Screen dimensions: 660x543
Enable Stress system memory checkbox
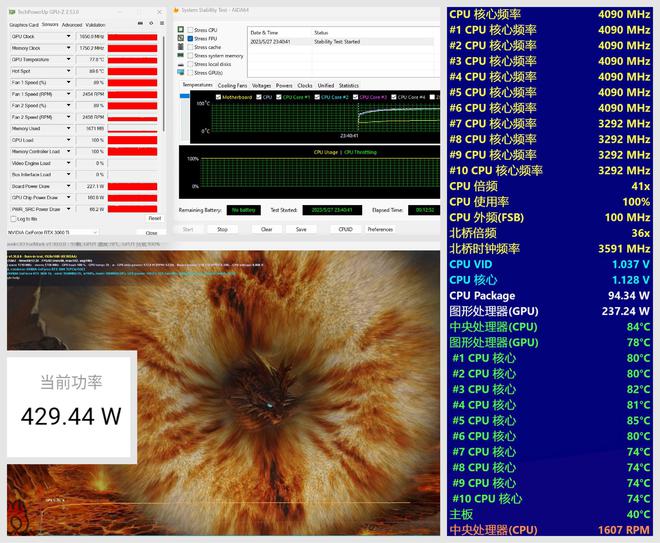(190, 56)
